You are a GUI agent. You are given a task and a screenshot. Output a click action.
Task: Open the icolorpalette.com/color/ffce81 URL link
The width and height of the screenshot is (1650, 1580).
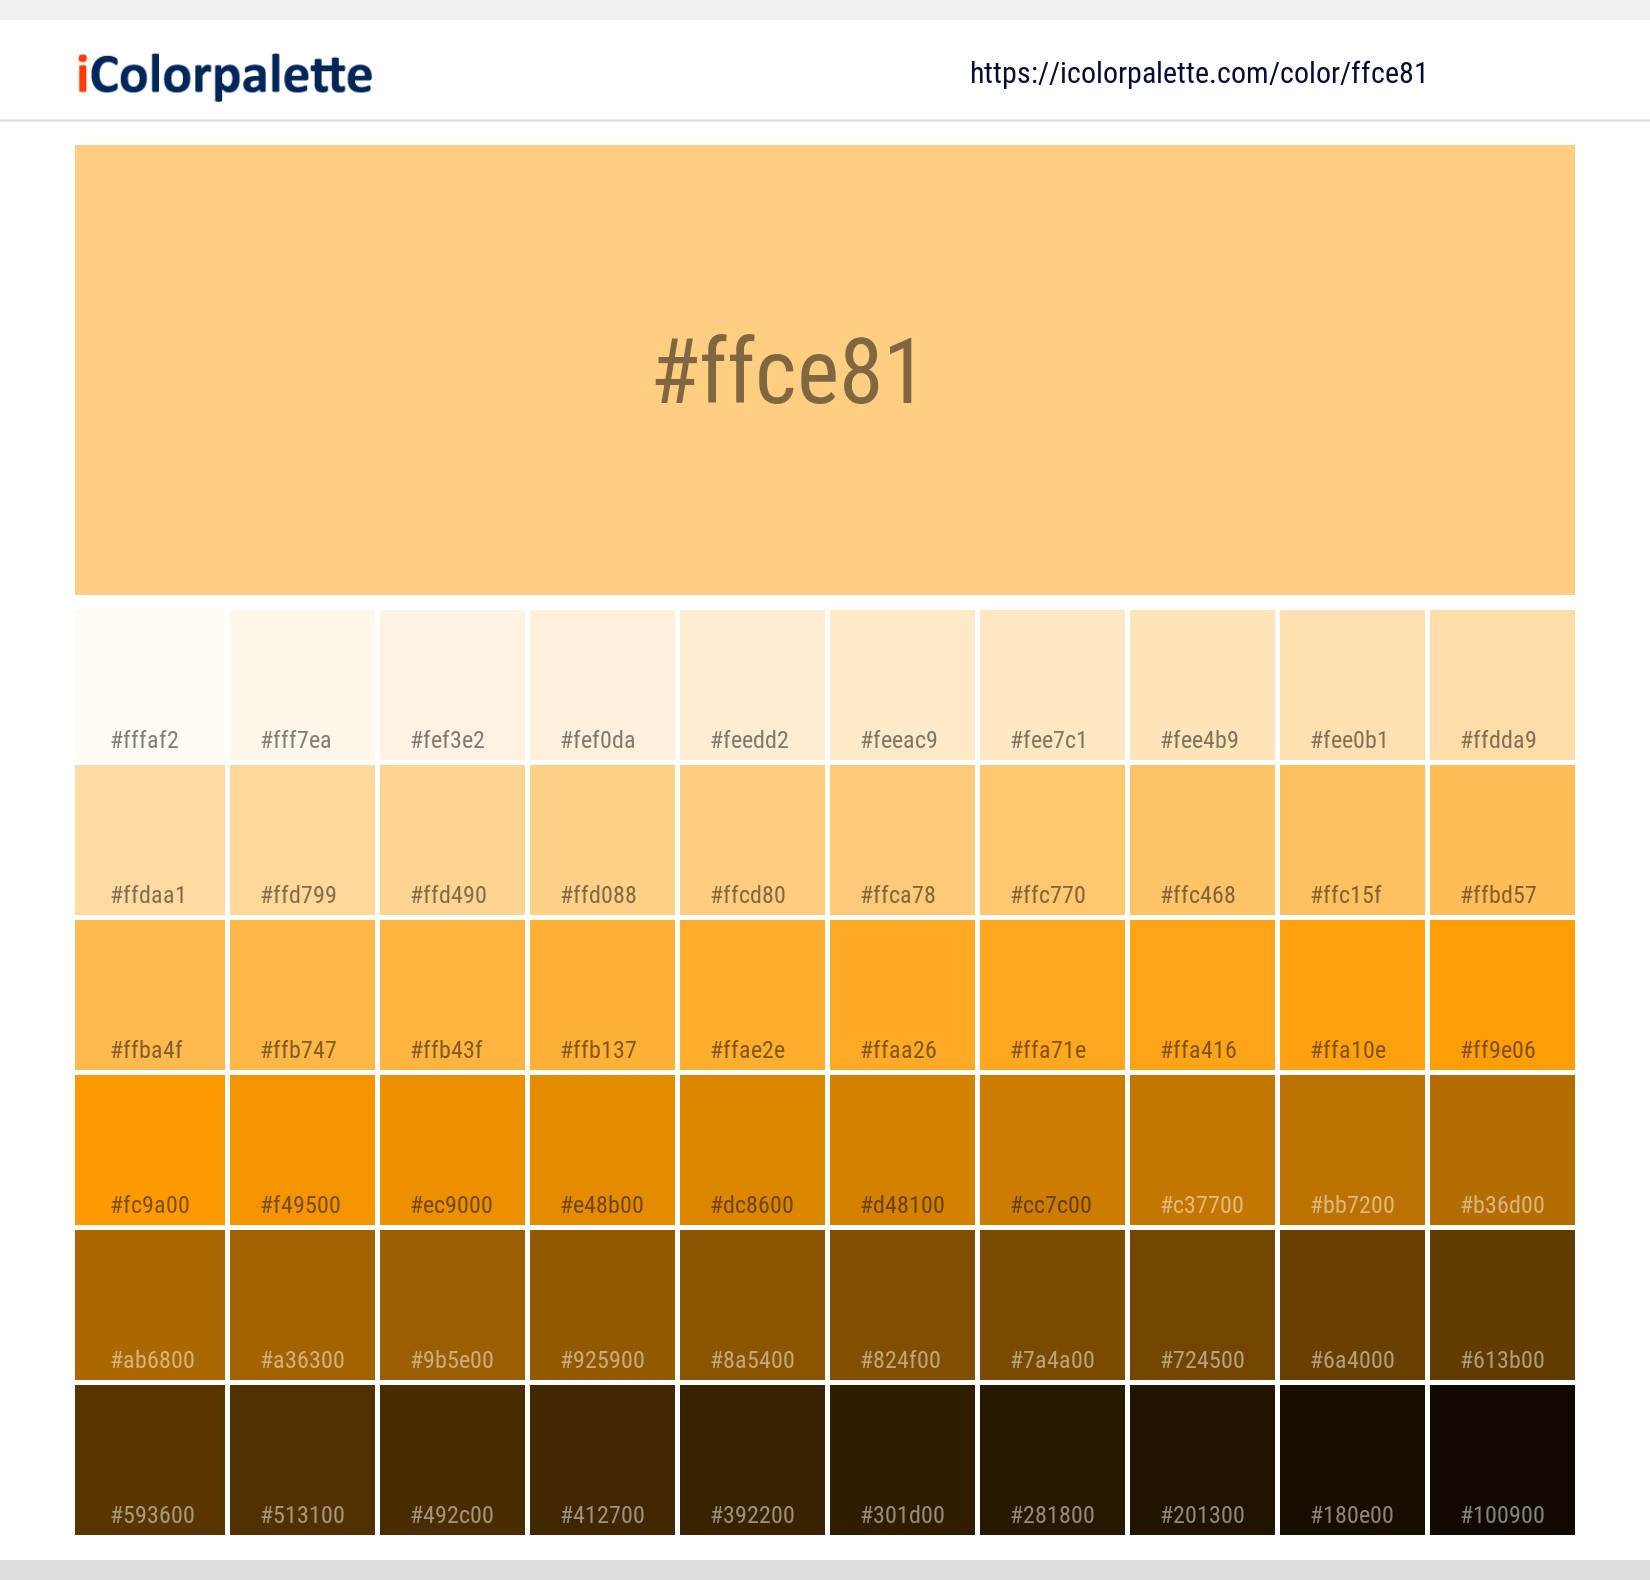(x=1198, y=73)
